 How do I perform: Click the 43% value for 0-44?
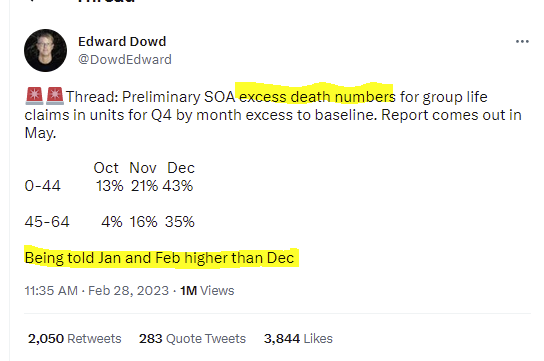(178, 186)
